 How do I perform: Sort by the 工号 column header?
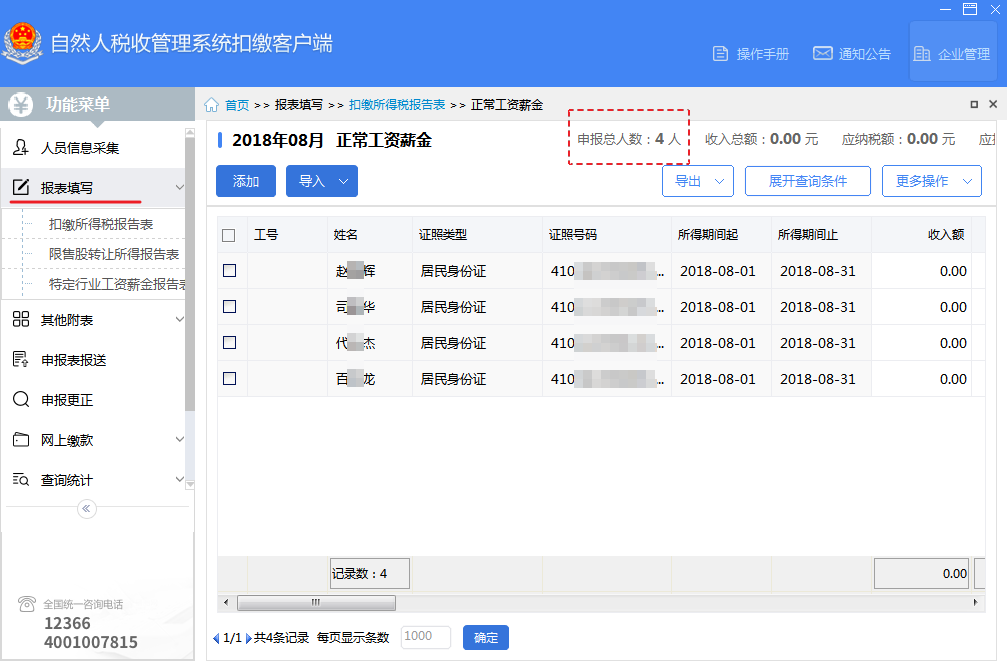(x=288, y=235)
